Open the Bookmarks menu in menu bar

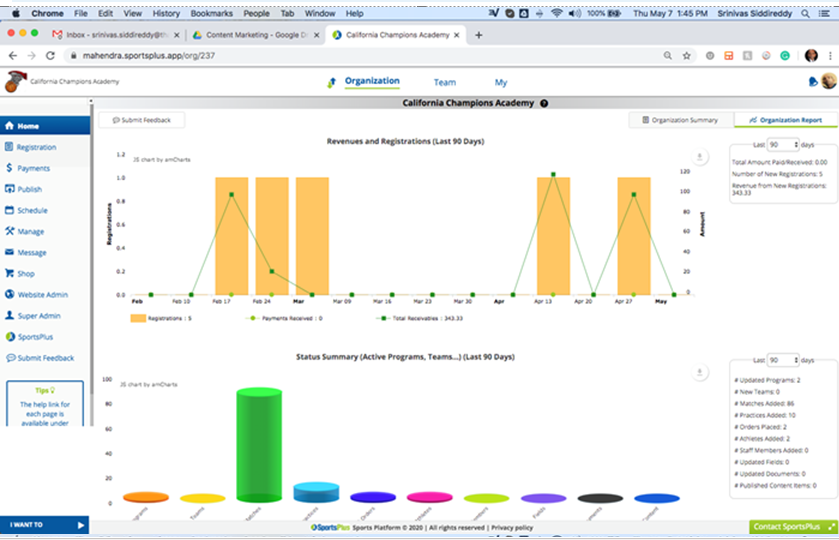[x=211, y=13]
